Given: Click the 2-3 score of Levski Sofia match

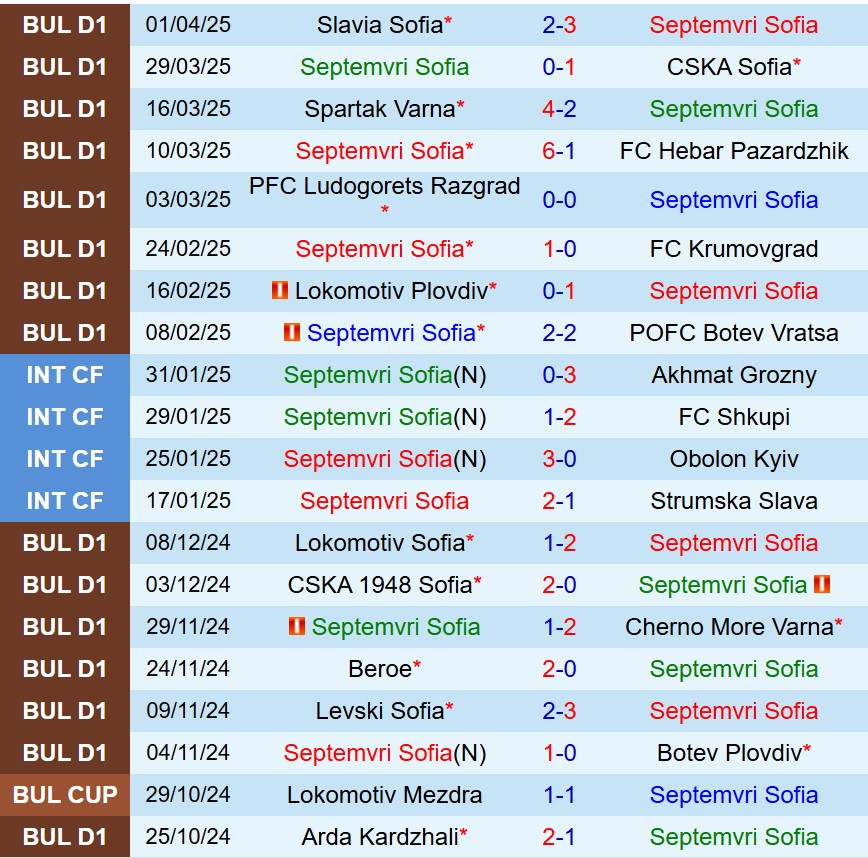Looking at the screenshot, I should [559, 711].
